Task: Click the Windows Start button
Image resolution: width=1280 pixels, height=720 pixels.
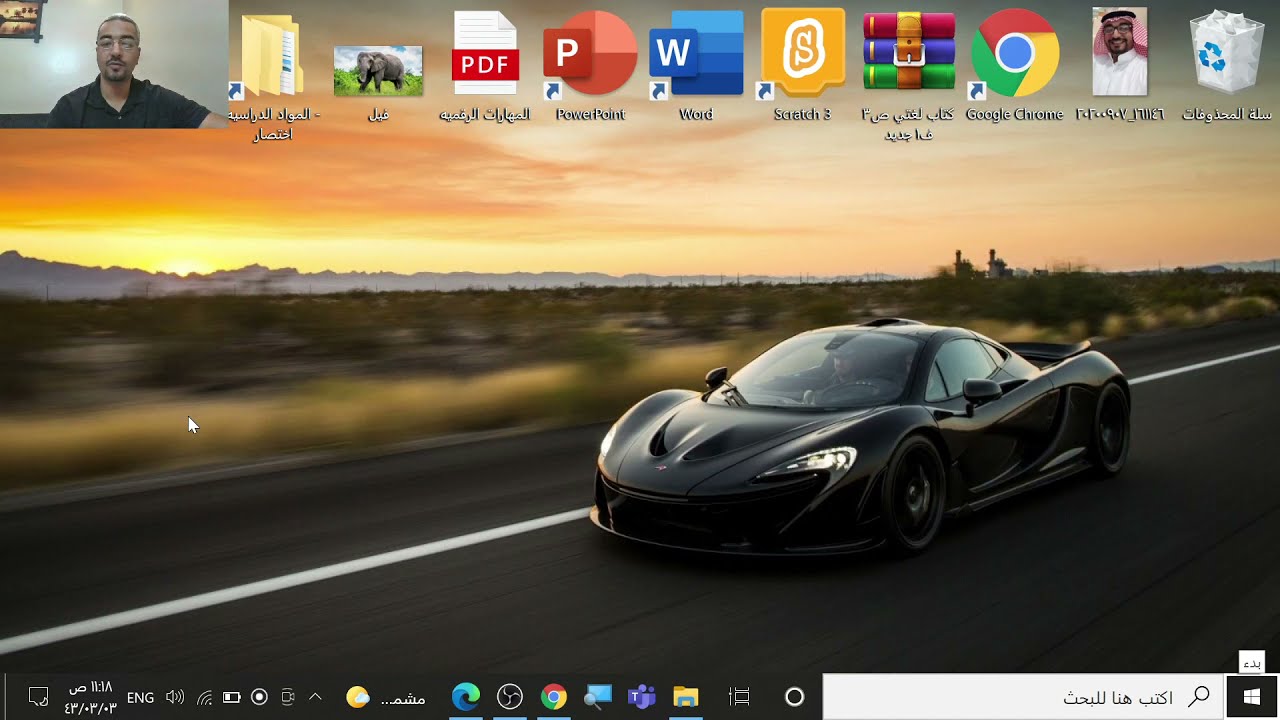Action: (x=1252, y=697)
